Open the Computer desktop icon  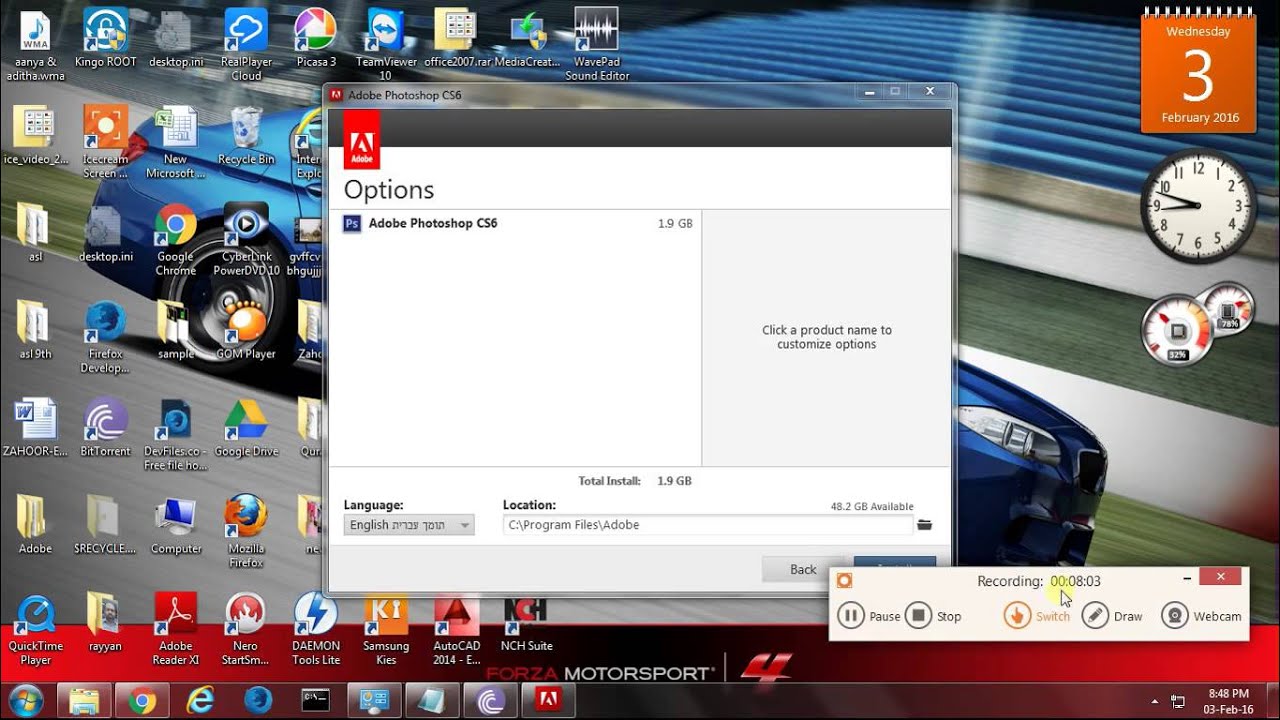click(175, 525)
